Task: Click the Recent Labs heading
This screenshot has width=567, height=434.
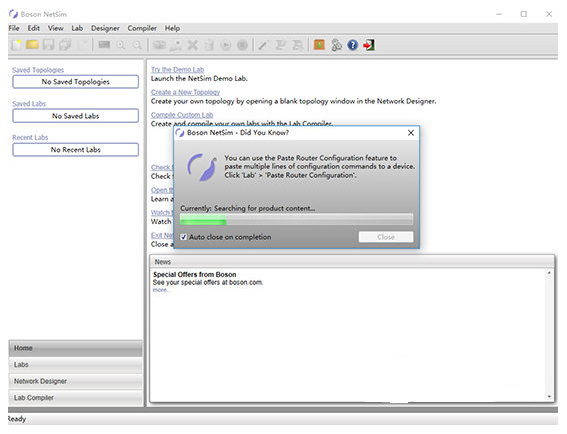Action: 30,137
